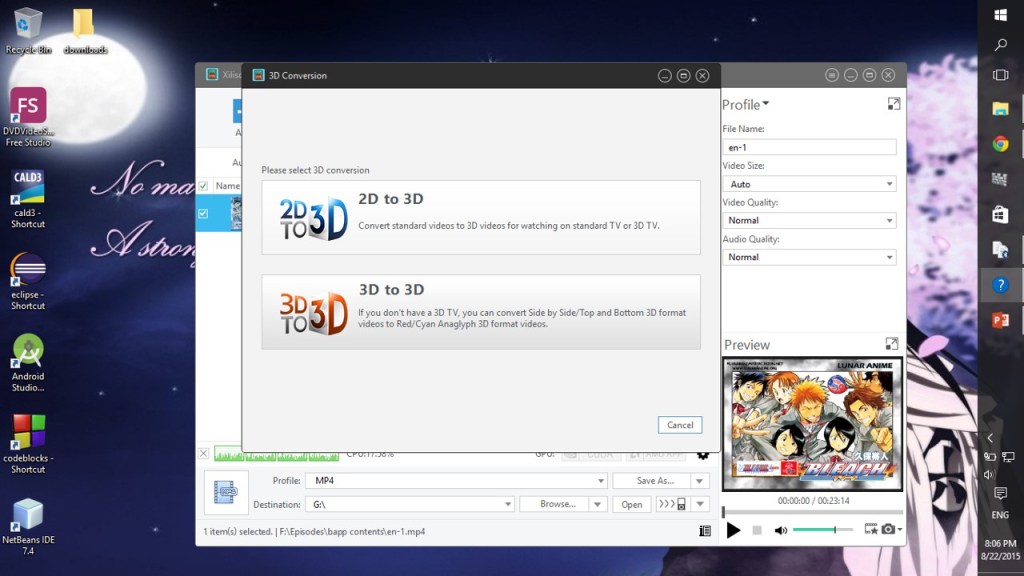Select the 3D to 3D conversion option
The width and height of the screenshot is (1024, 576).
pyautogui.click(x=481, y=312)
